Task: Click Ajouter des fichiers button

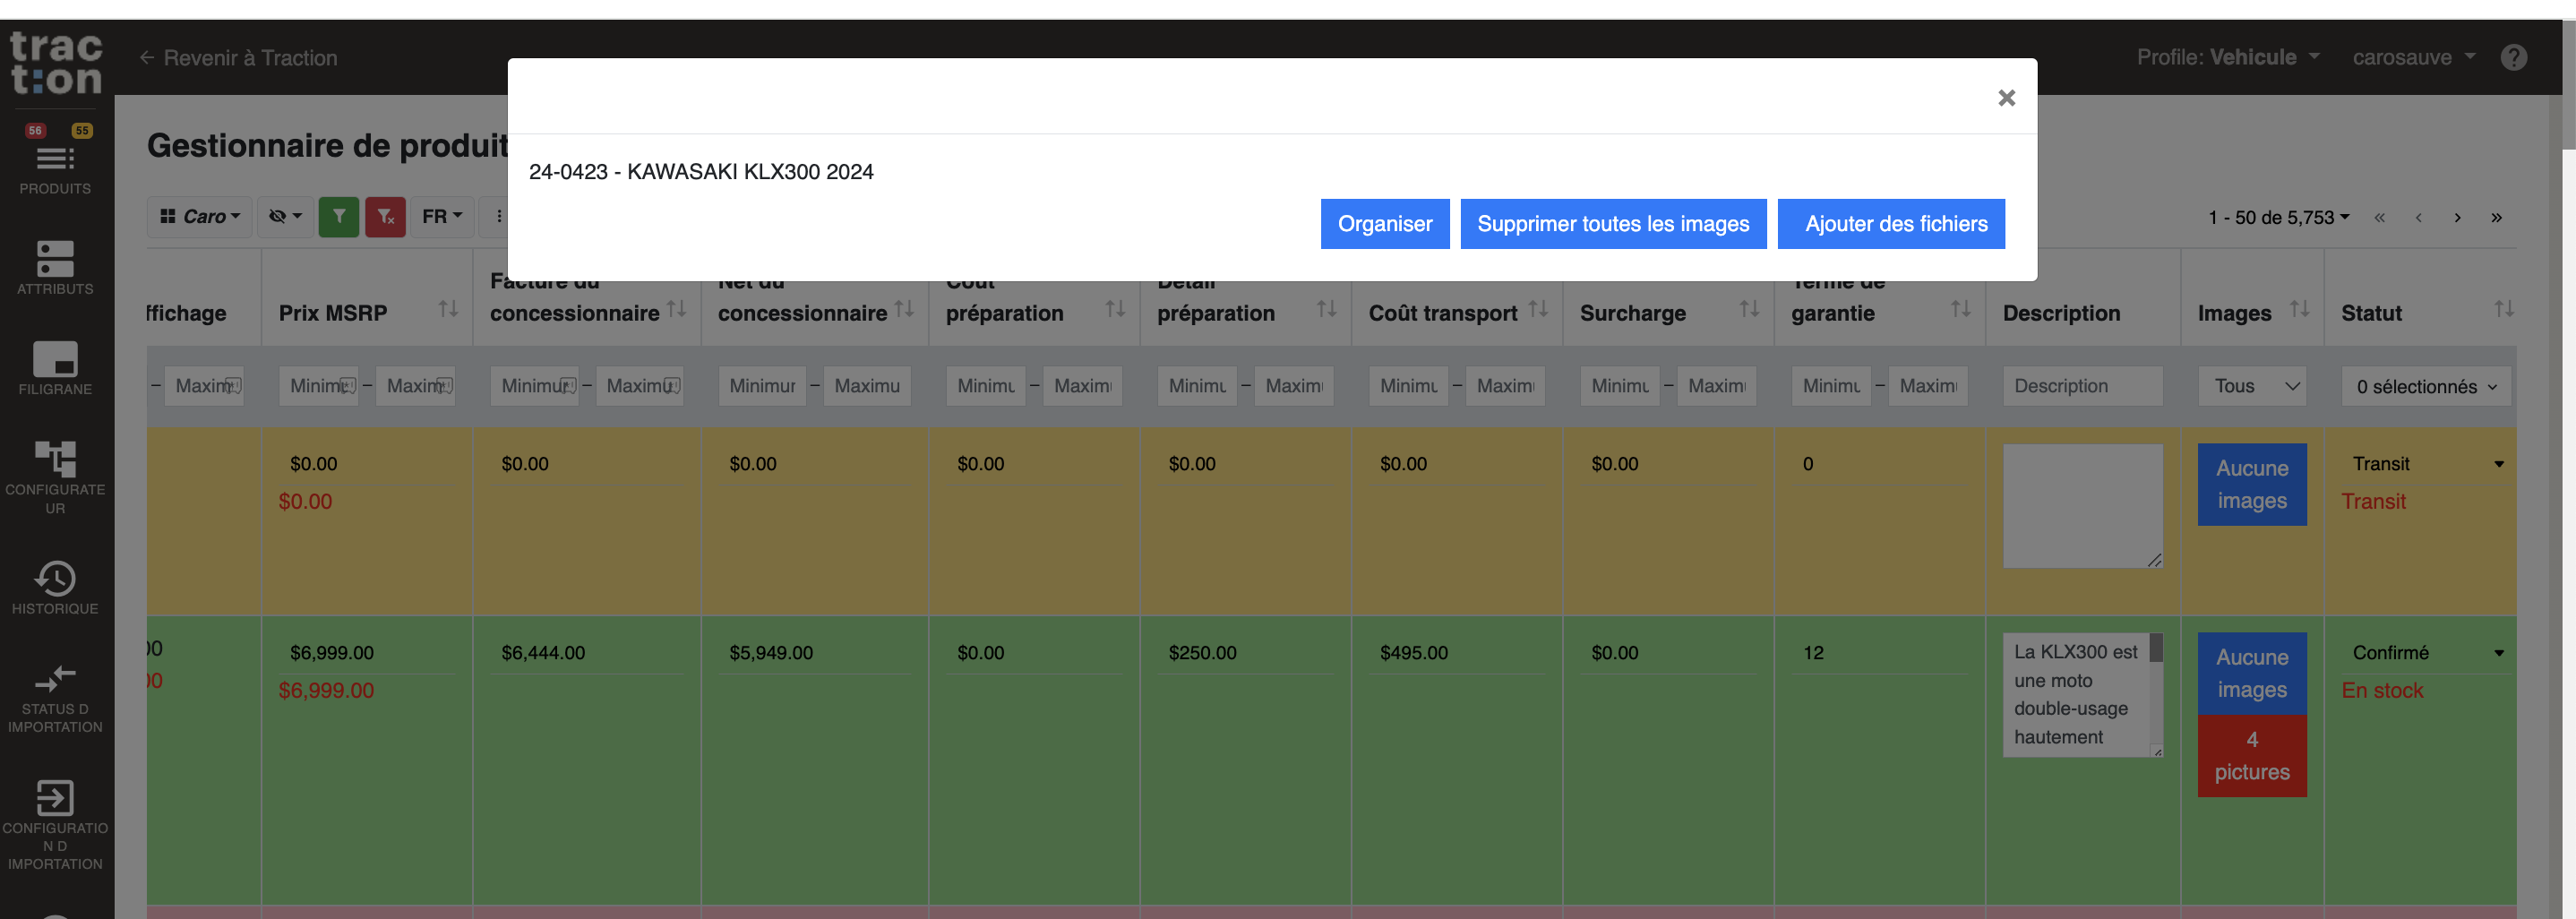Action: (x=1890, y=224)
